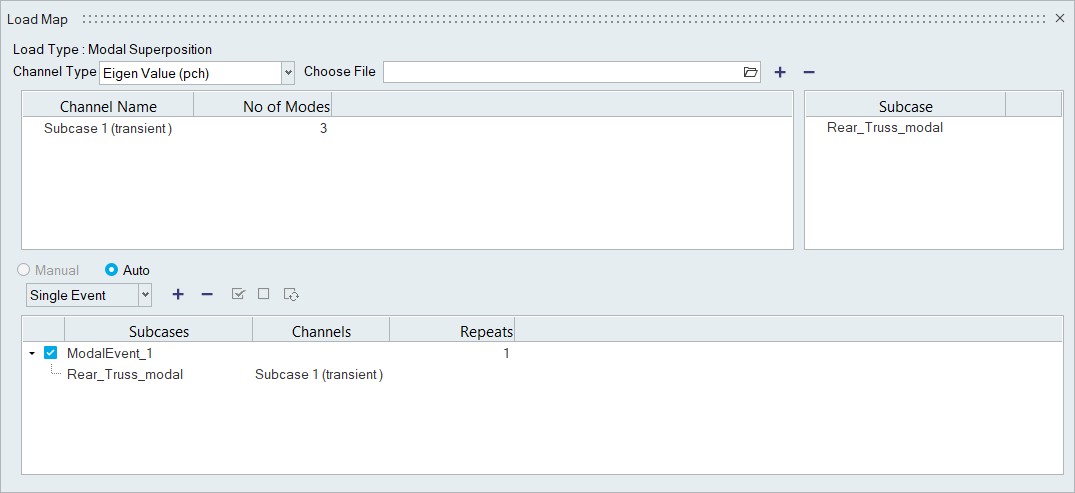Click the Choose File input field
Viewport: 1075px width, 493px height.
562,72
